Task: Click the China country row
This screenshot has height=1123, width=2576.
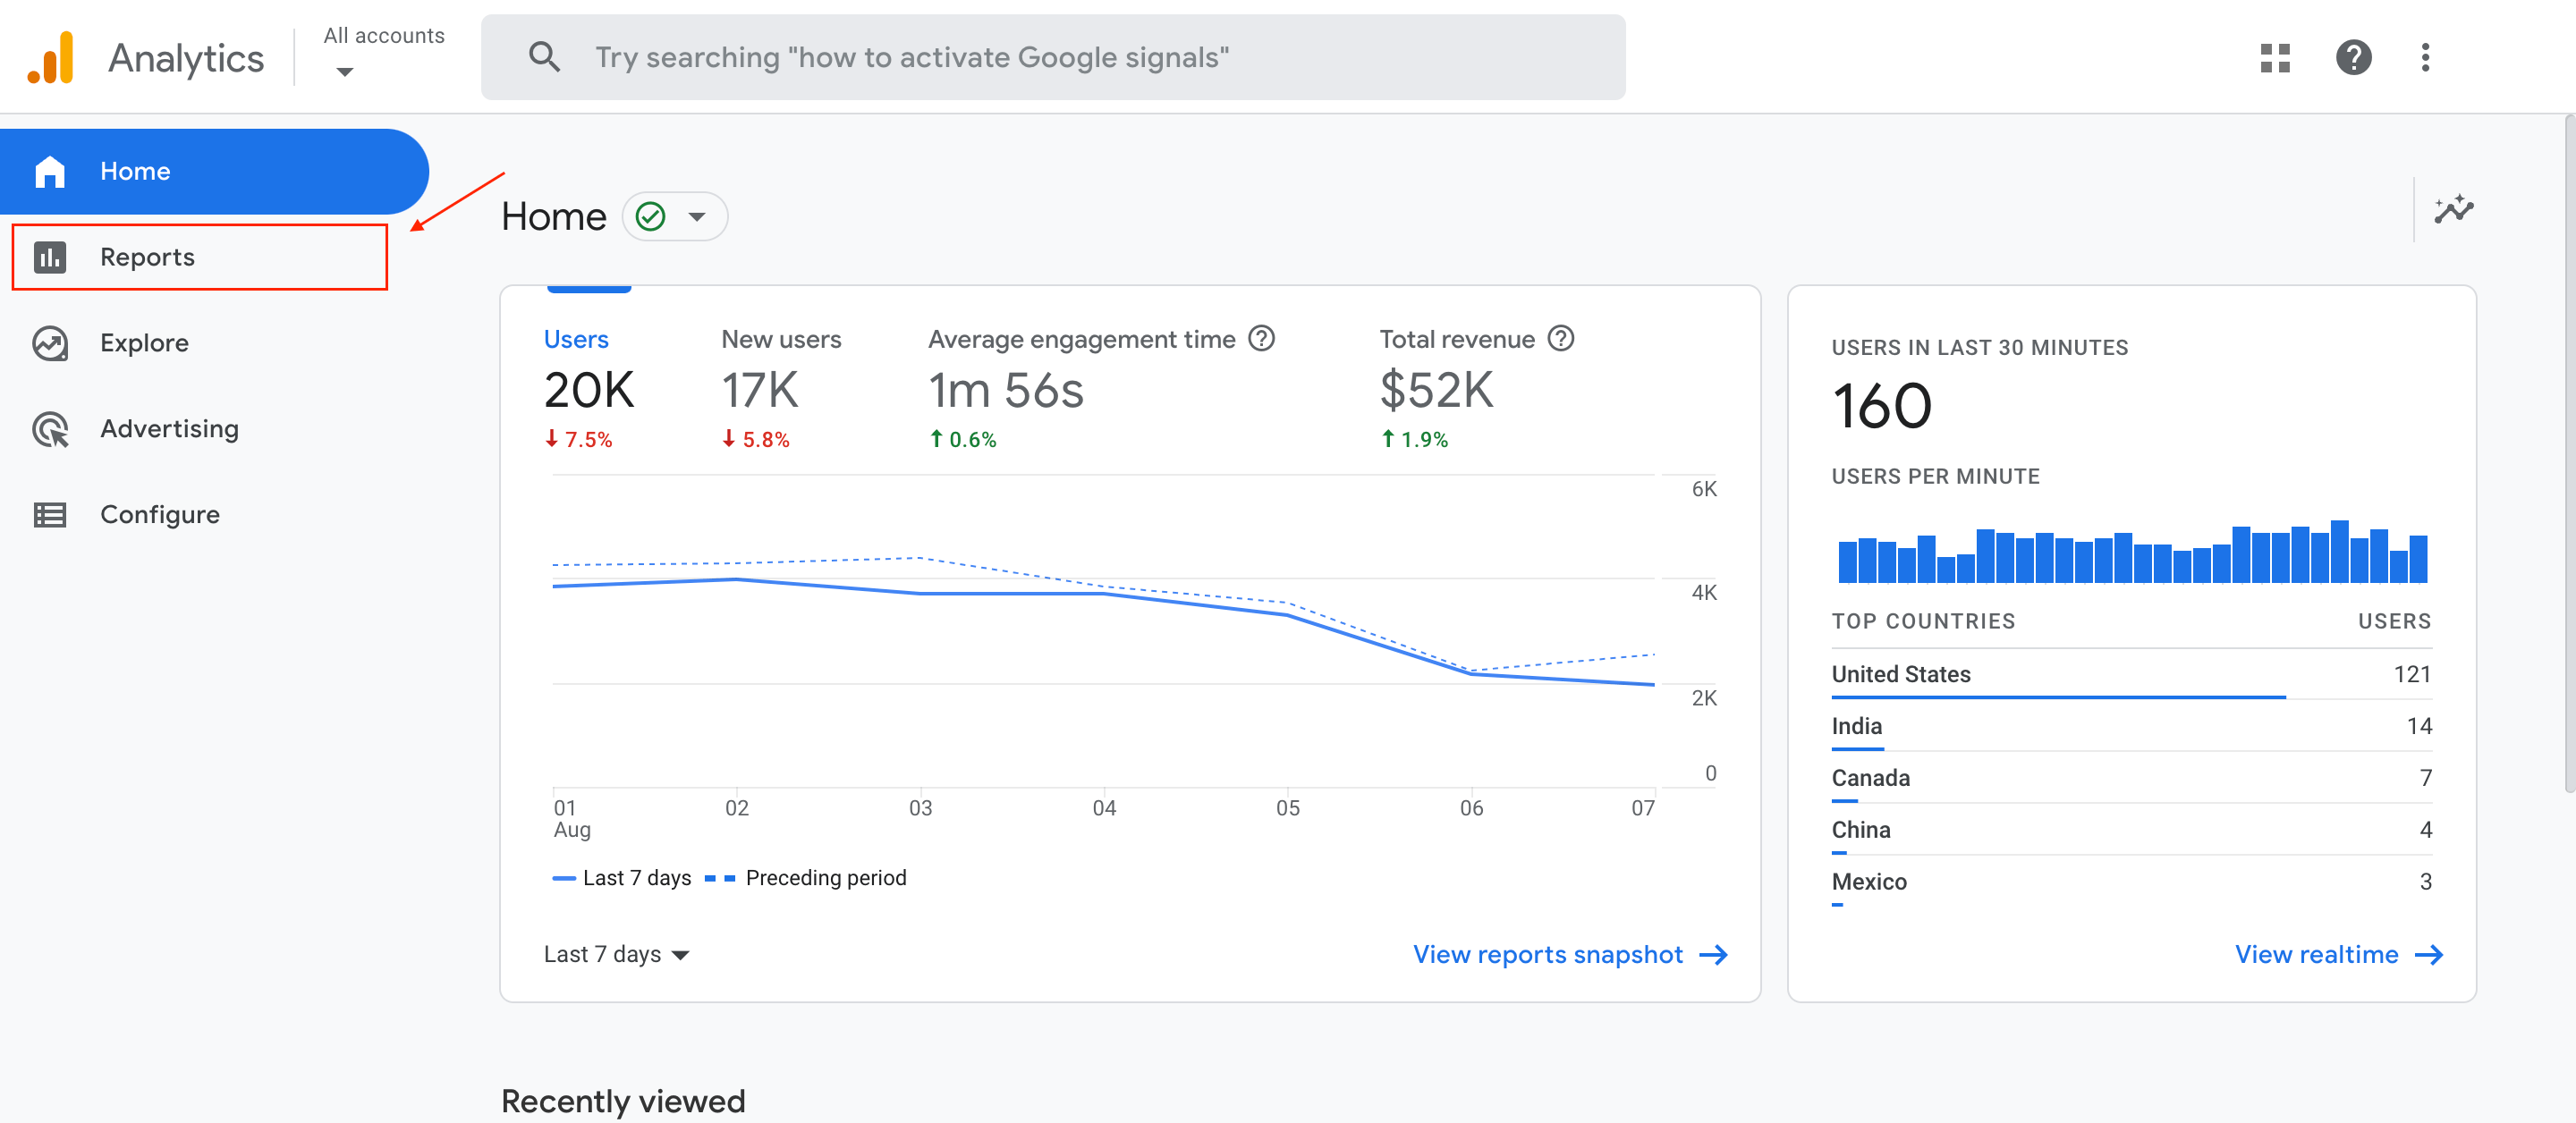Action: click(x=2131, y=831)
